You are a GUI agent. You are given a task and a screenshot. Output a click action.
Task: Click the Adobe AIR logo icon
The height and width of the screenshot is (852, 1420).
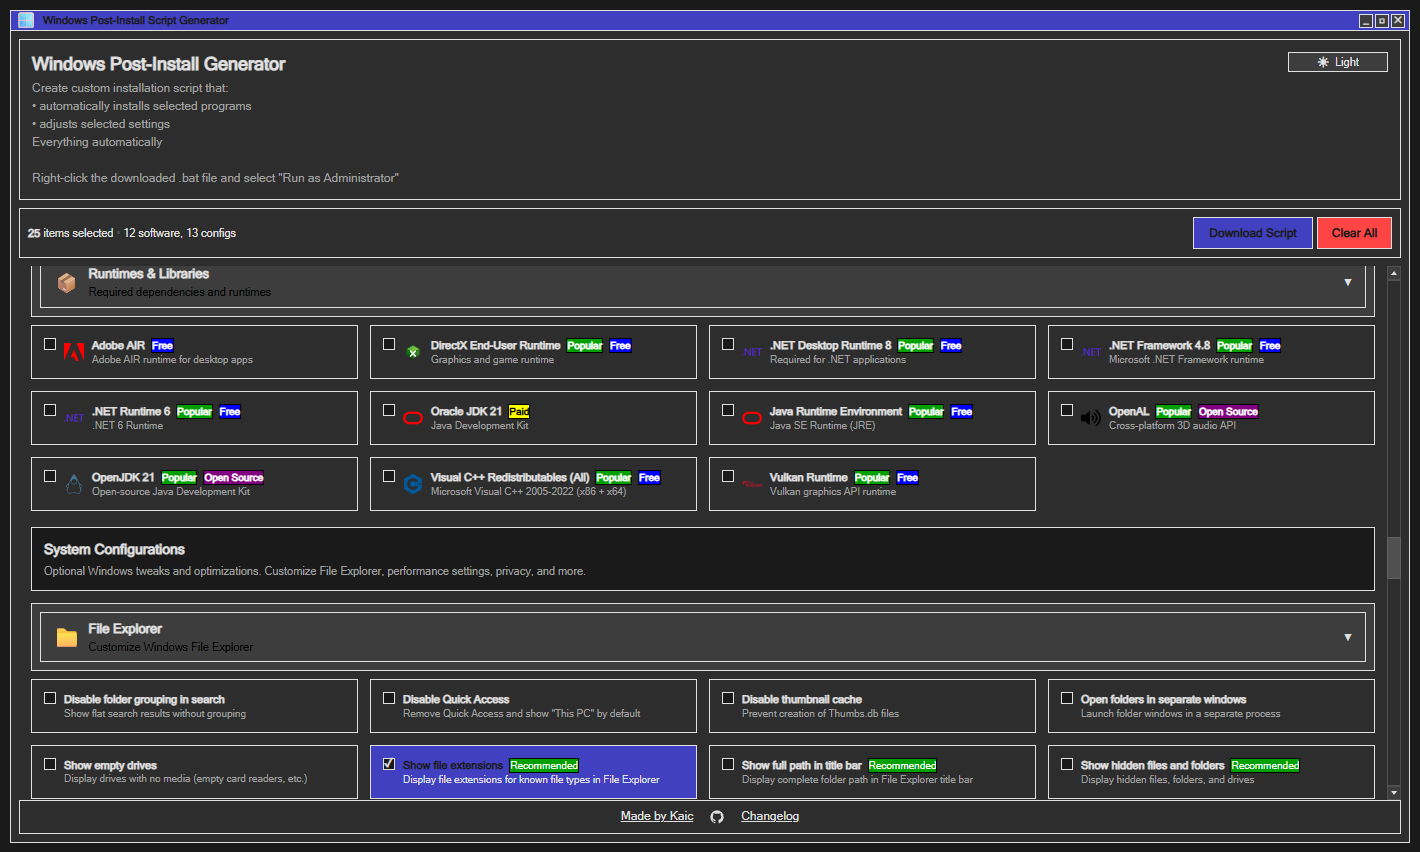pos(73,352)
